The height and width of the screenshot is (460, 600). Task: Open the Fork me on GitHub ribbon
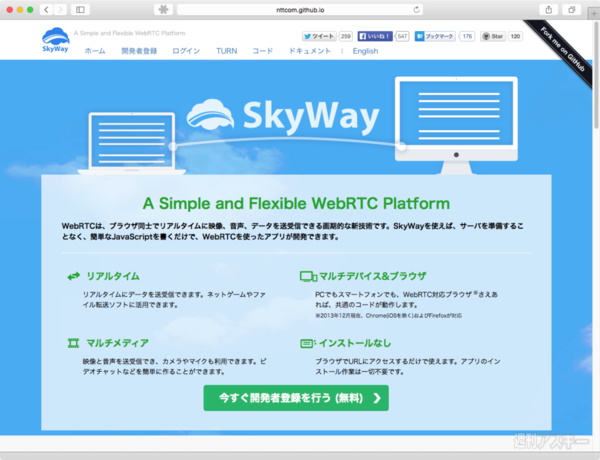562,49
